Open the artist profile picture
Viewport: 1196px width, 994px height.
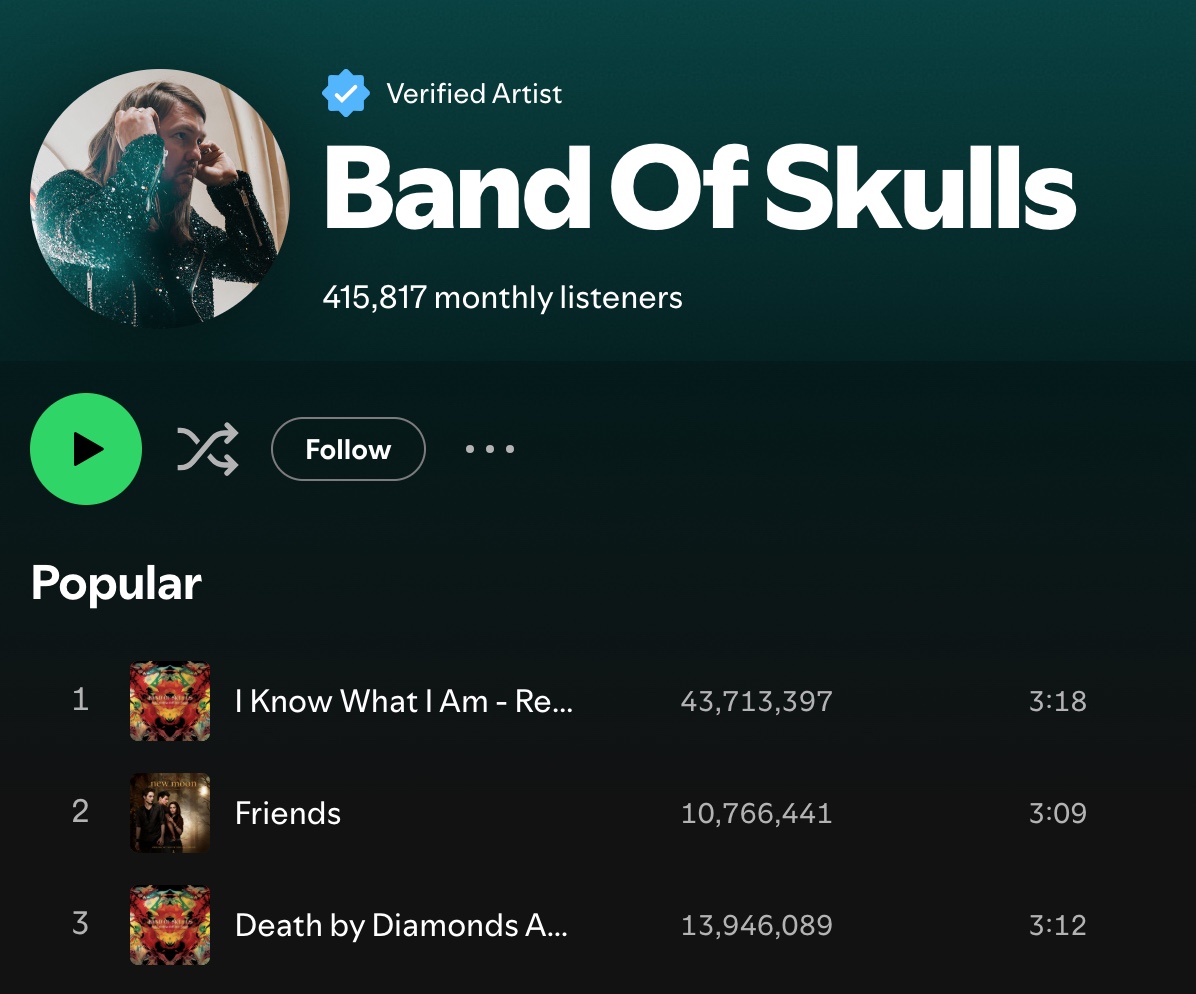tap(160, 198)
